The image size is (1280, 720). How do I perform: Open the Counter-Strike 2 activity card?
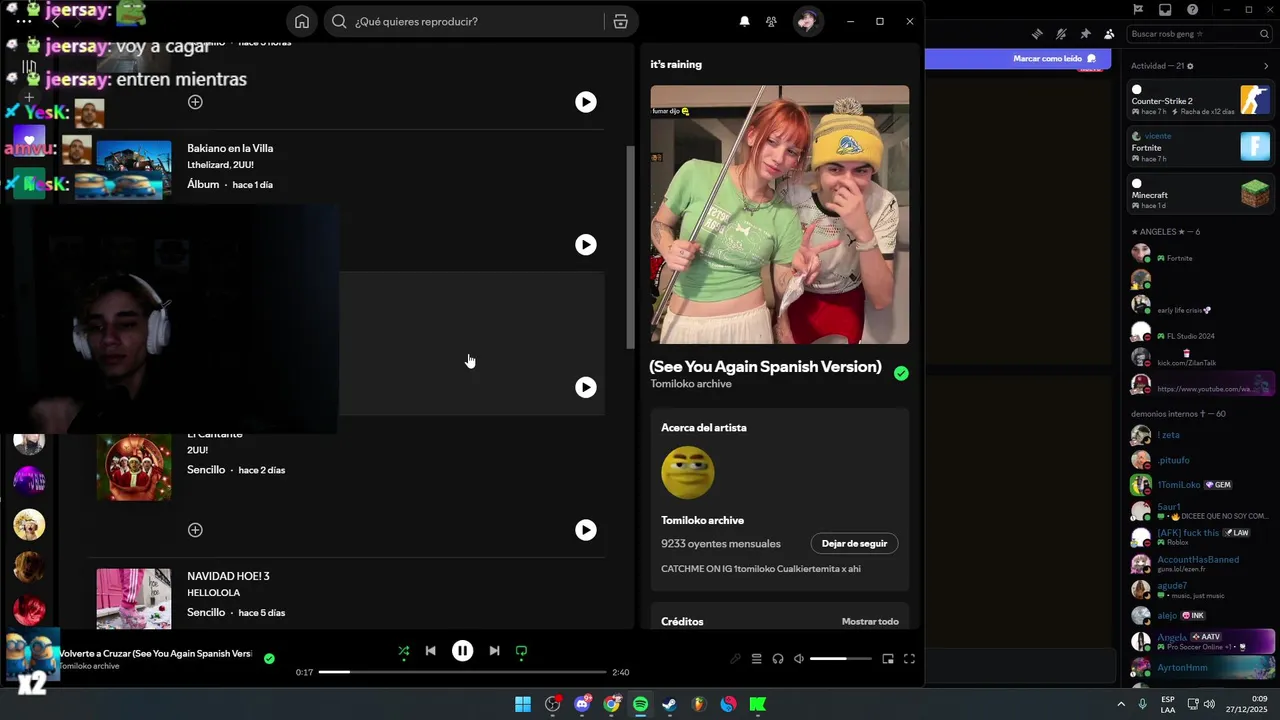(1199, 100)
